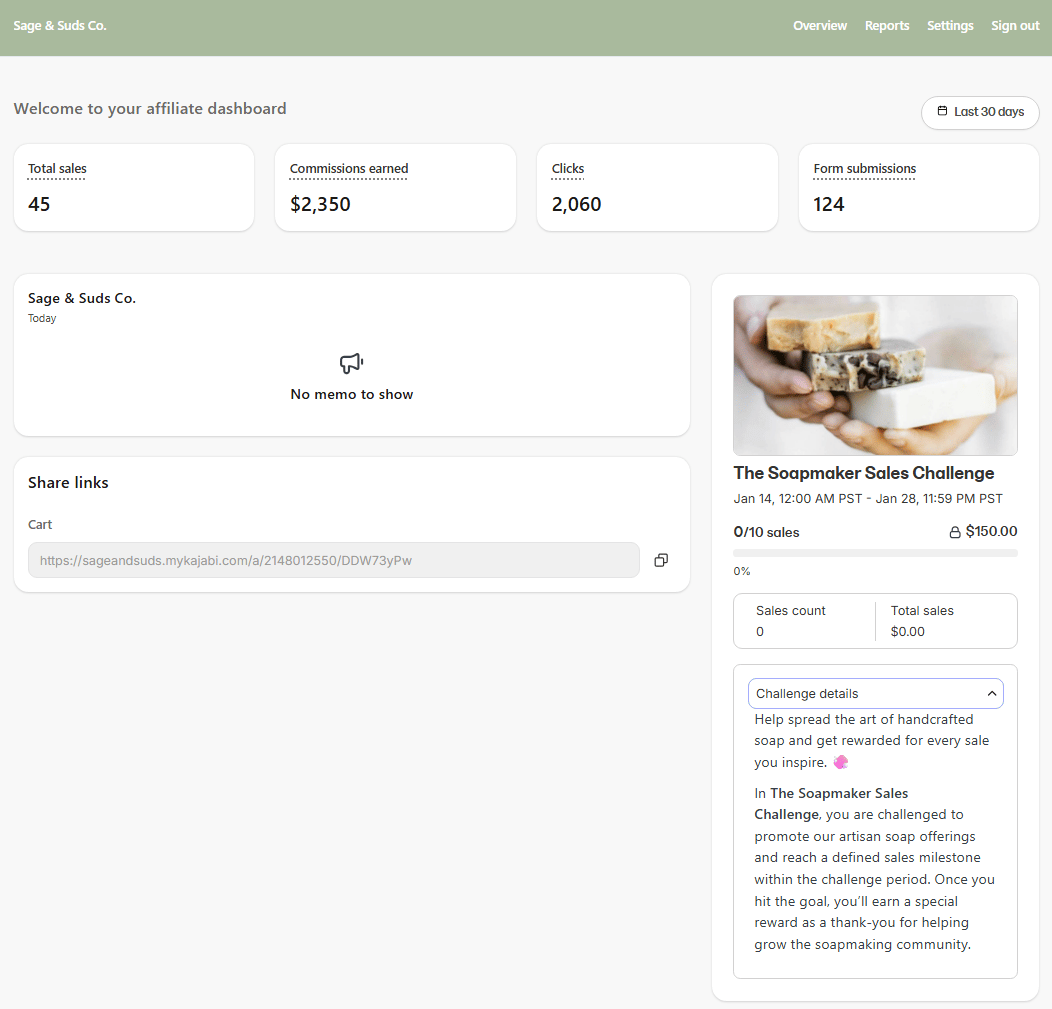Click the challenge date range text
This screenshot has width=1052, height=1009.
tap(867, 498)
